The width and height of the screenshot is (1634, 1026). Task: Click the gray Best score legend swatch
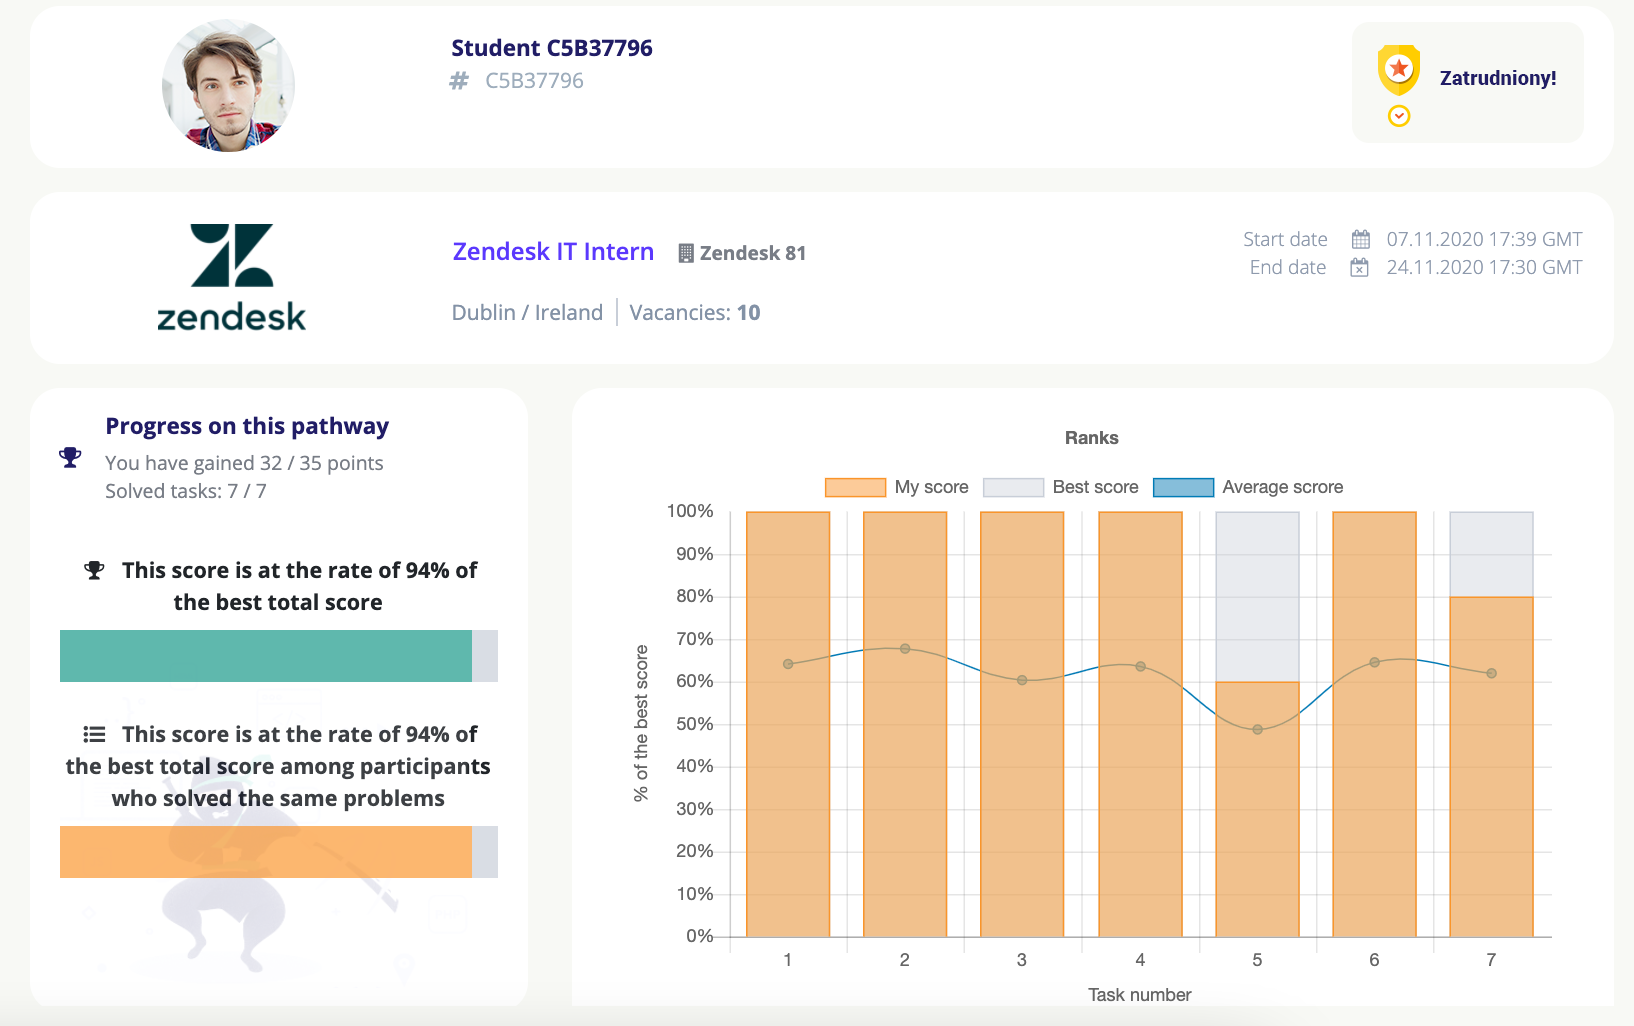pos(1013,487)
